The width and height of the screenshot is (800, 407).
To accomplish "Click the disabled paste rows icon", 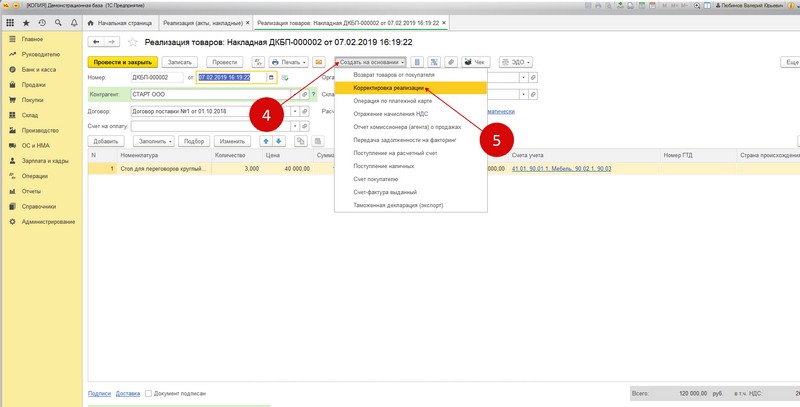I will pyautogui.click(x=317, y=141).
